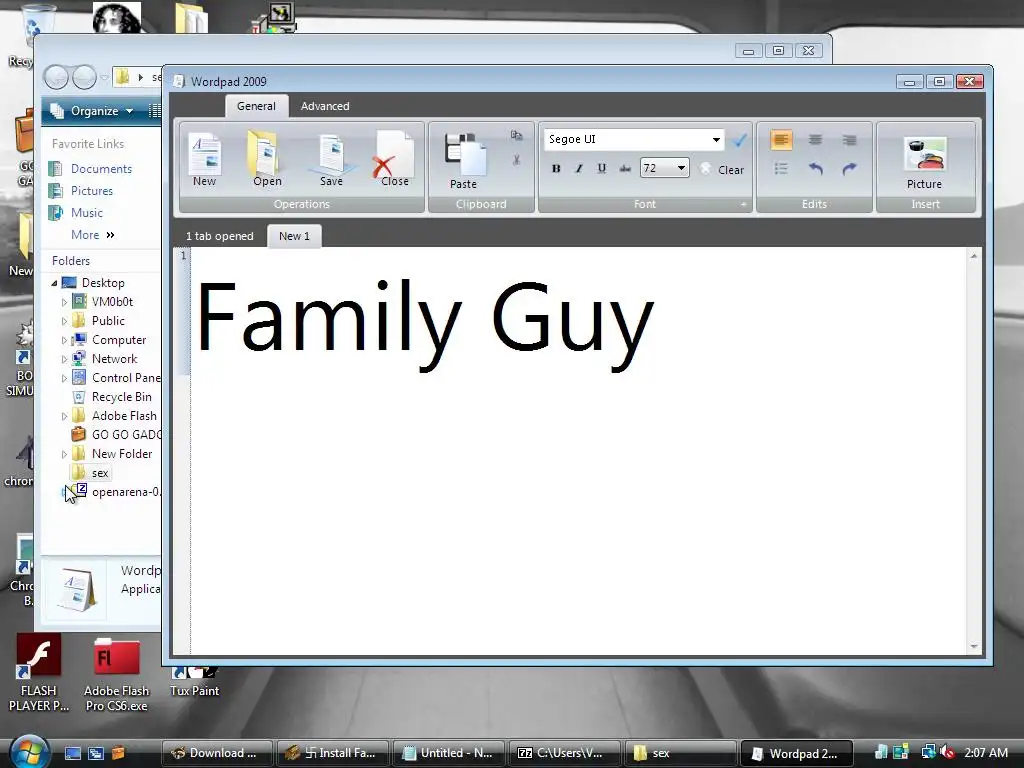Redo the last edit
Image resolution: width=1024 pixels, height=768 pixels.
point(849,169)
